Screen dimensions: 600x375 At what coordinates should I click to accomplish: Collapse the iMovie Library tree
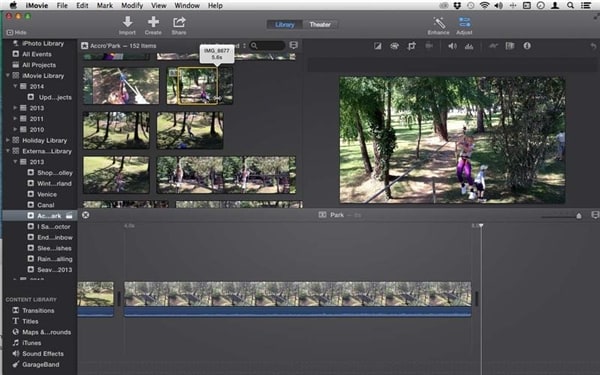tap(8, 75)
